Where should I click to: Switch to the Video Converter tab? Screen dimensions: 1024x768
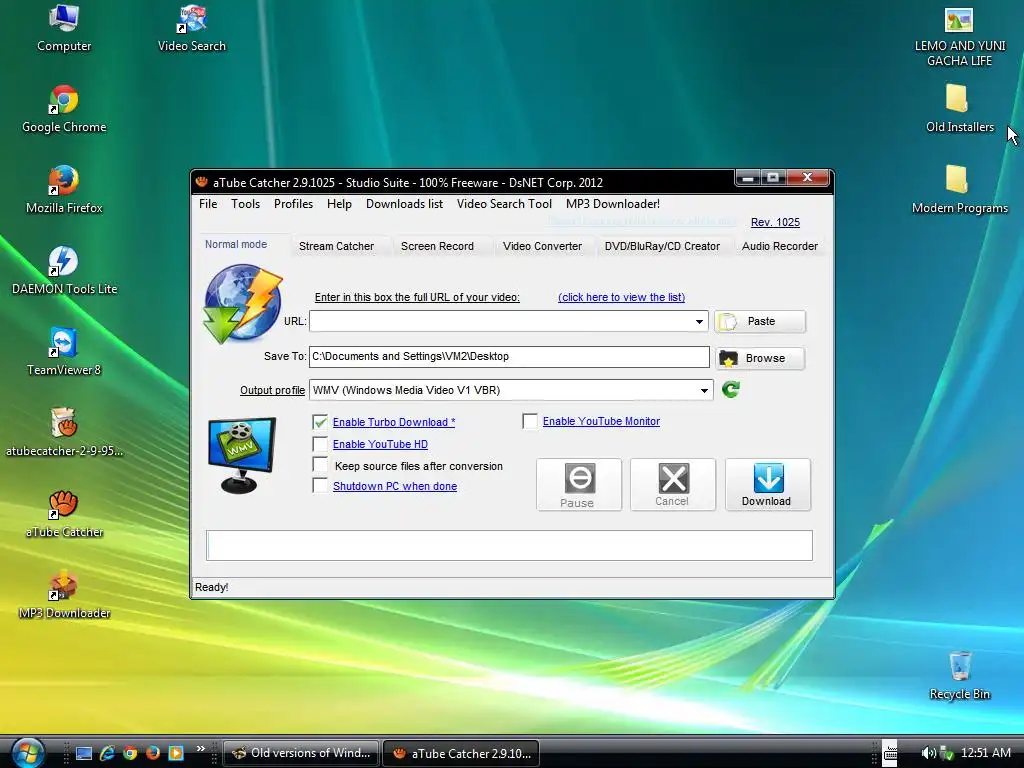pyautogui.click(x=542, y=246)
